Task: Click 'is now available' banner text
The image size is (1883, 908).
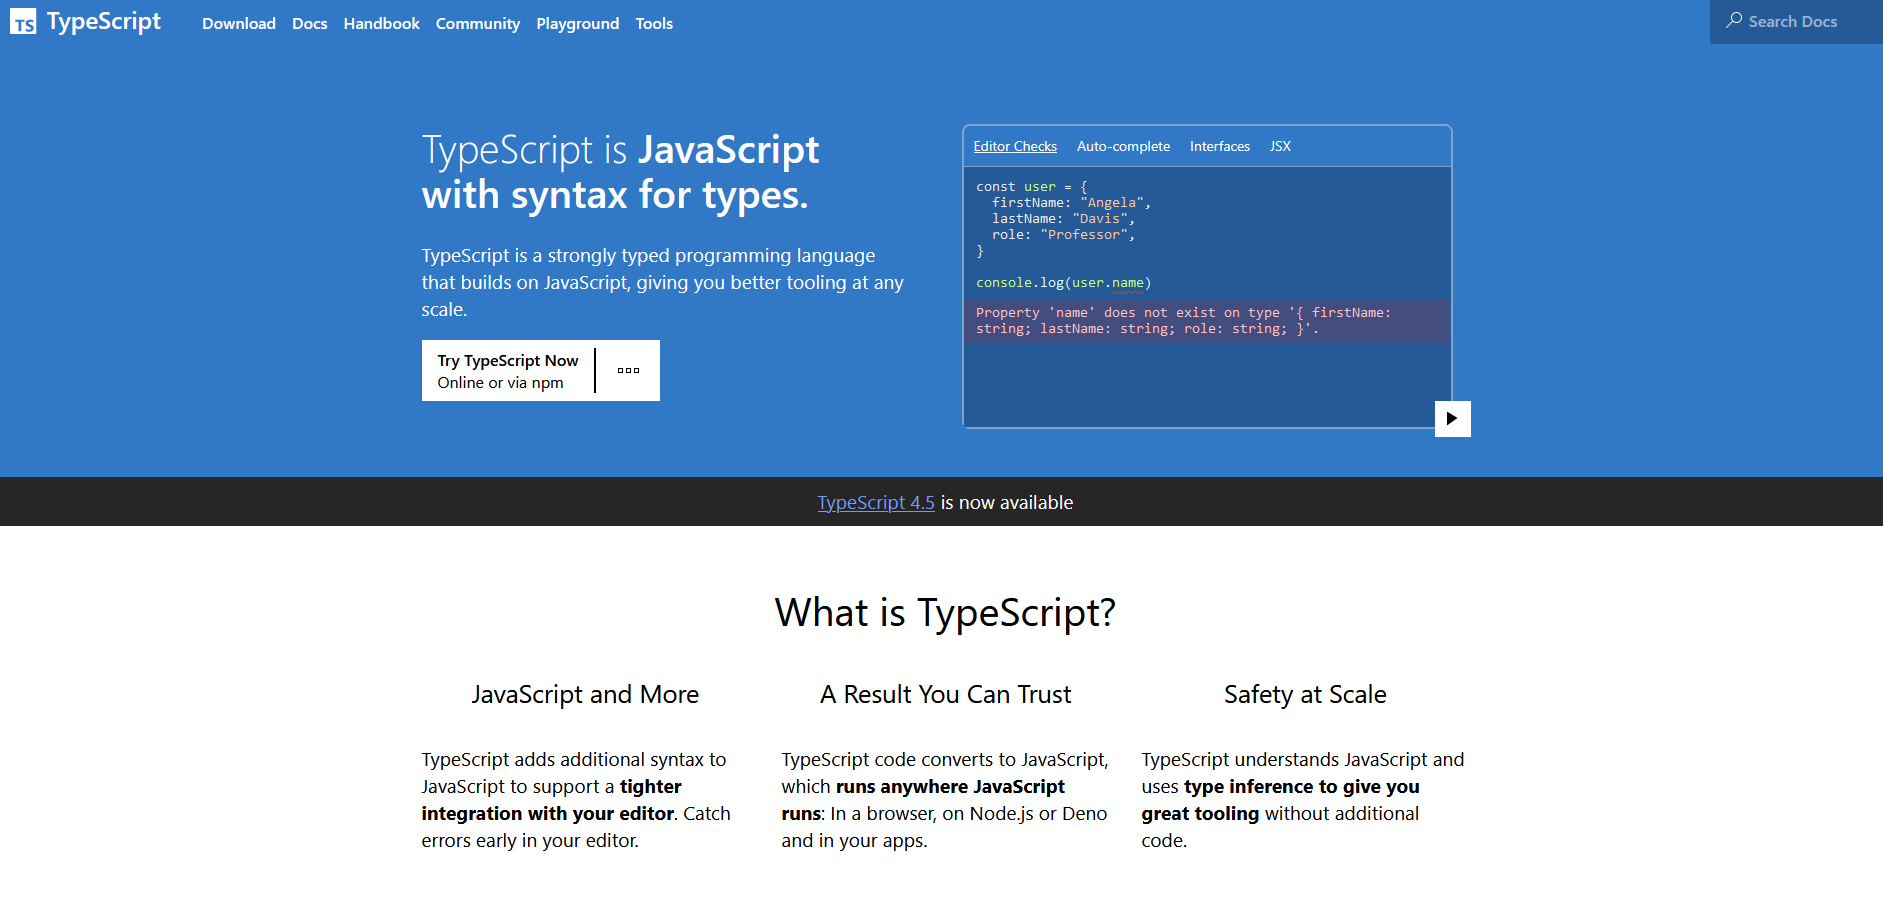Action: point(1007,503)
